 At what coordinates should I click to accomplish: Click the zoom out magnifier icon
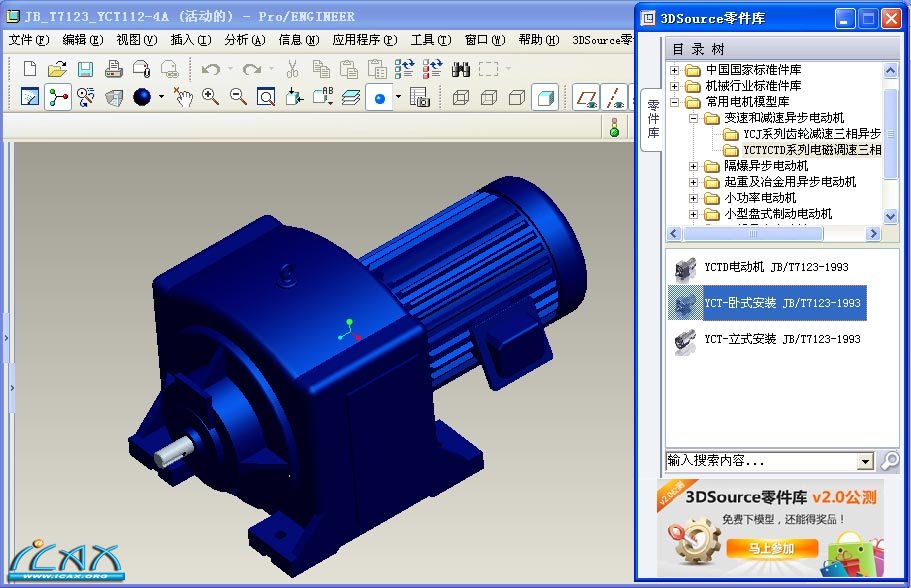[238, 96]
